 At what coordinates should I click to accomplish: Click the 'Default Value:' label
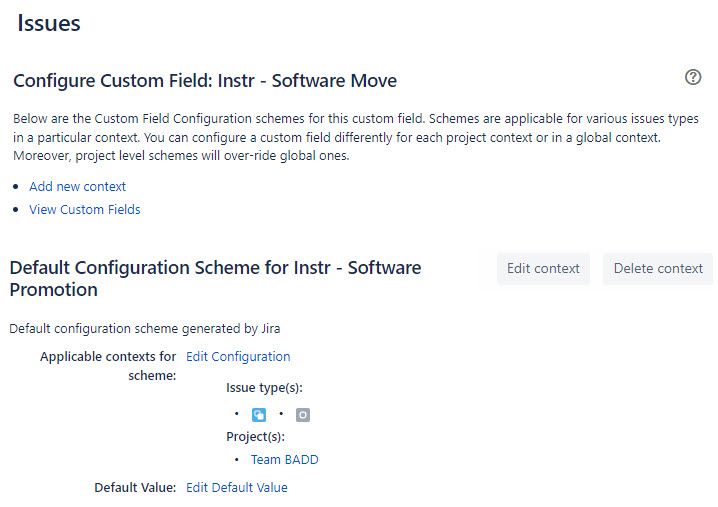pyautogui.click(x=135, y=488)
